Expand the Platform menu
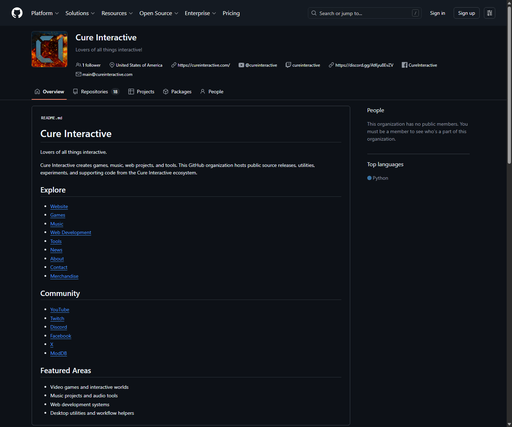This screenshot has height=427, width=512. [x=45, y=13]
